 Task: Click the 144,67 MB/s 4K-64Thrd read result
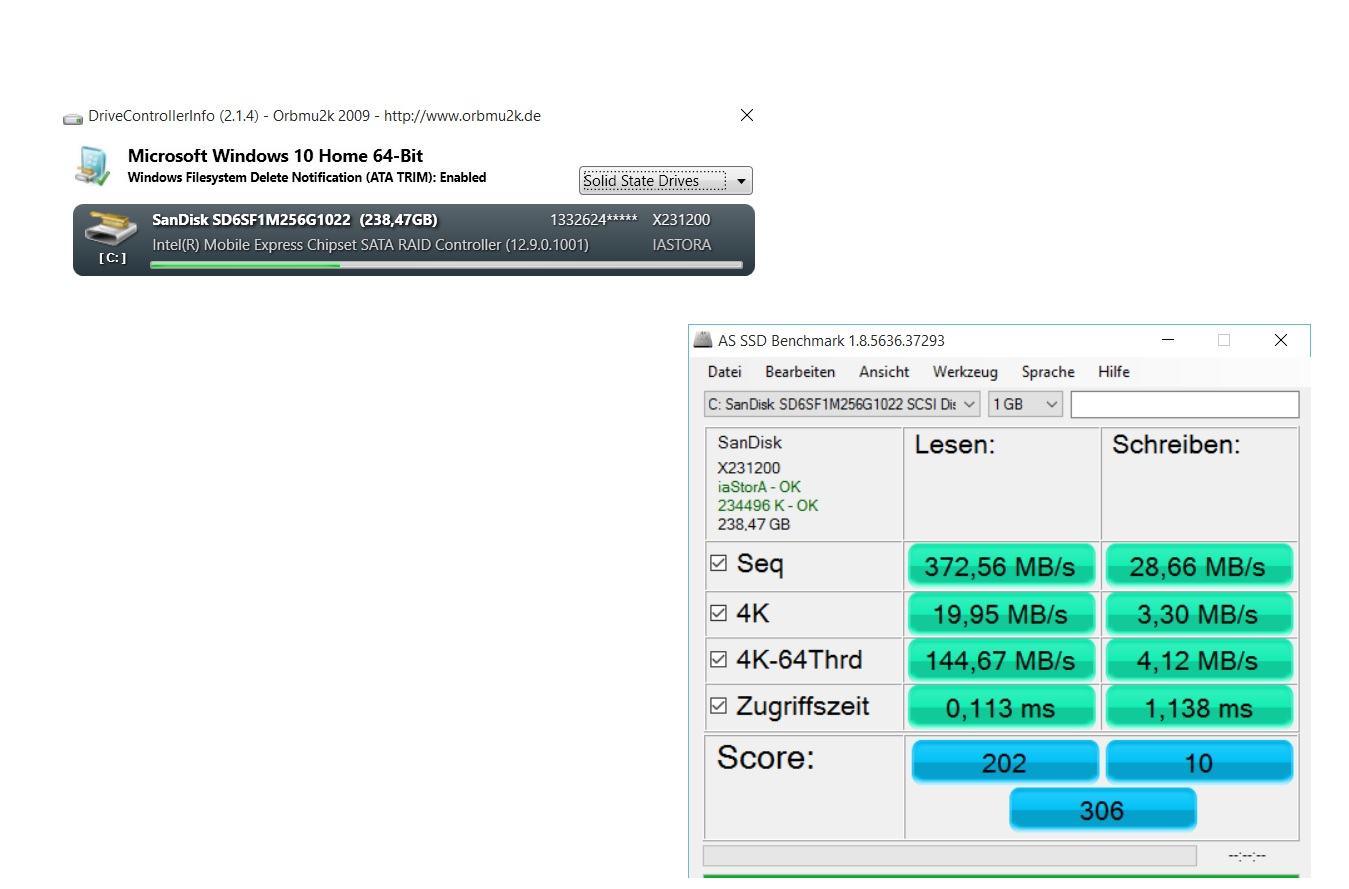click(x=1001, y=660)
